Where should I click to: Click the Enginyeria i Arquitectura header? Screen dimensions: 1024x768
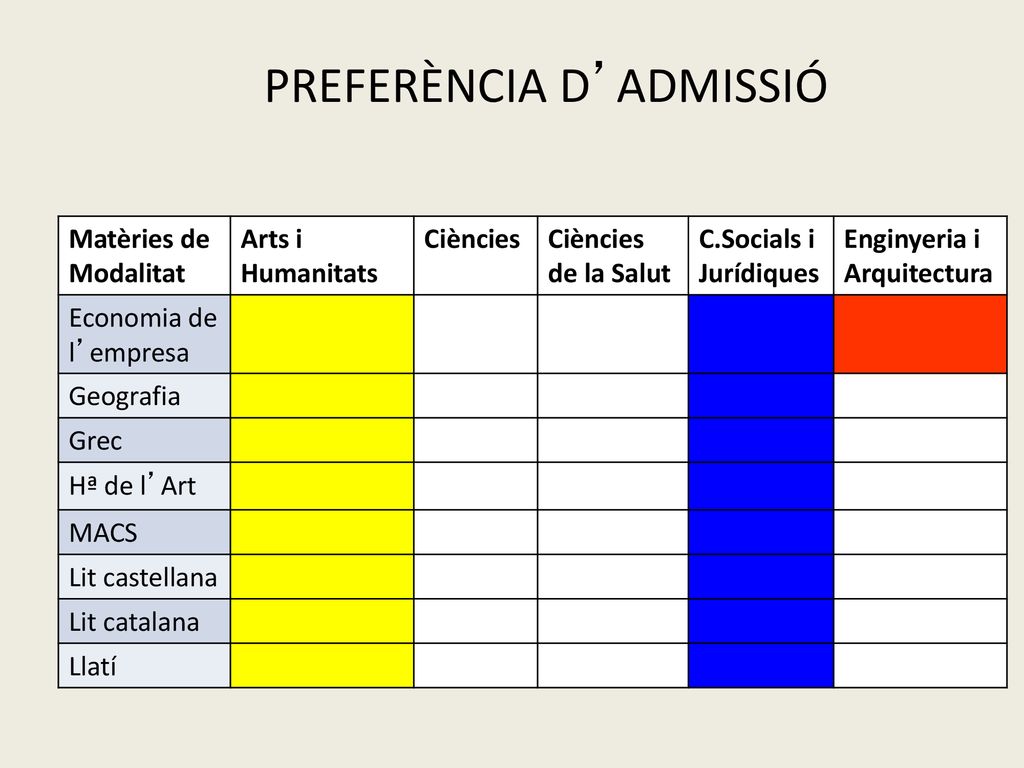[x=920, y=256]
